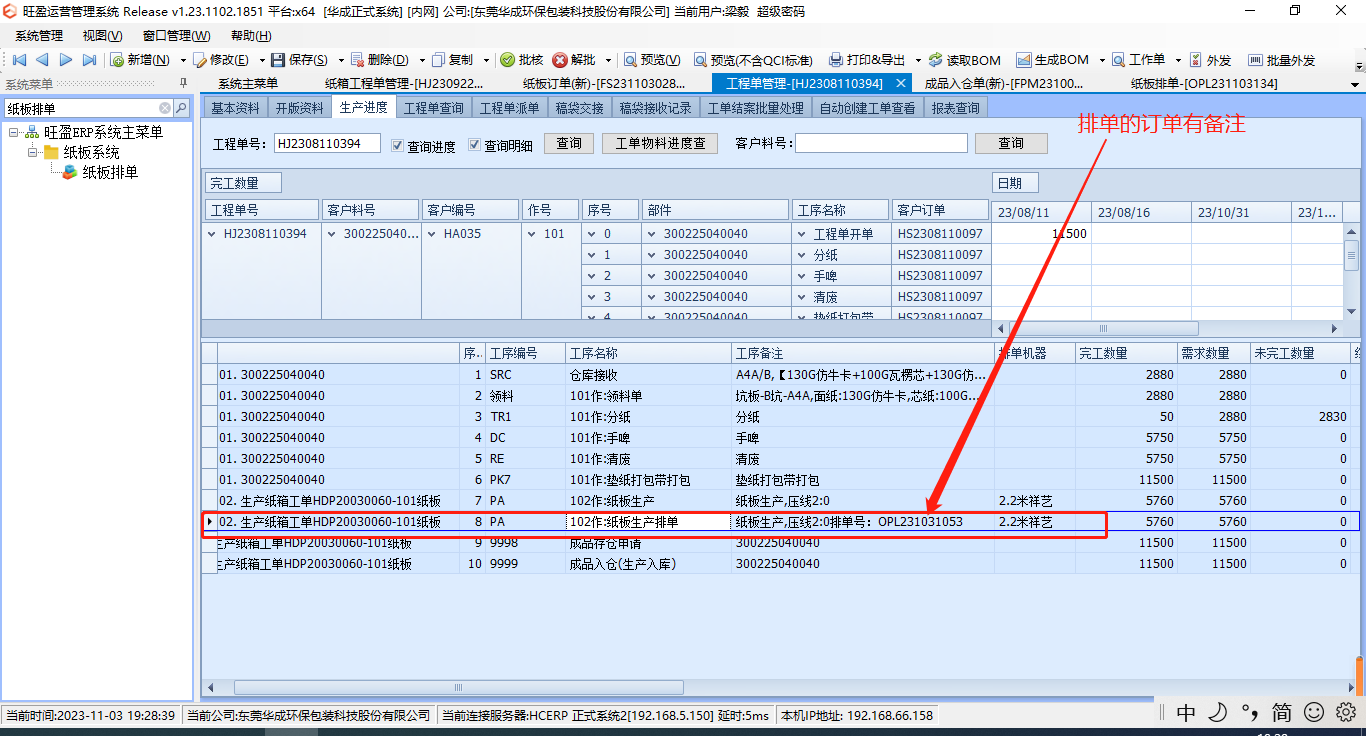Click the 批量外发 batch outsource icon

1255,60
